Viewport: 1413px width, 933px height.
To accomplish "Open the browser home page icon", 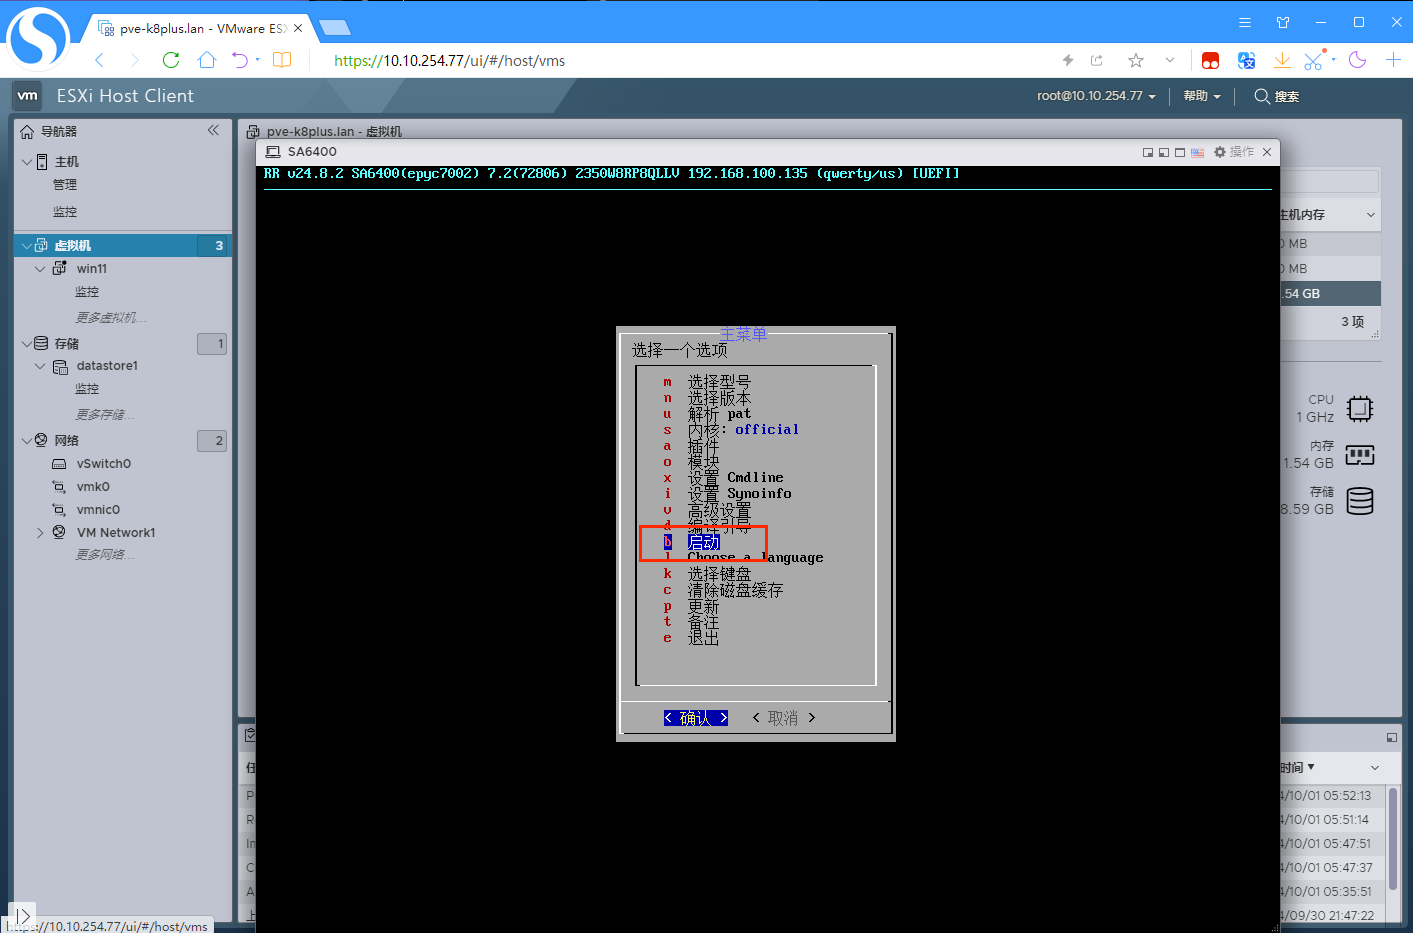I will [x=207, y=60].
